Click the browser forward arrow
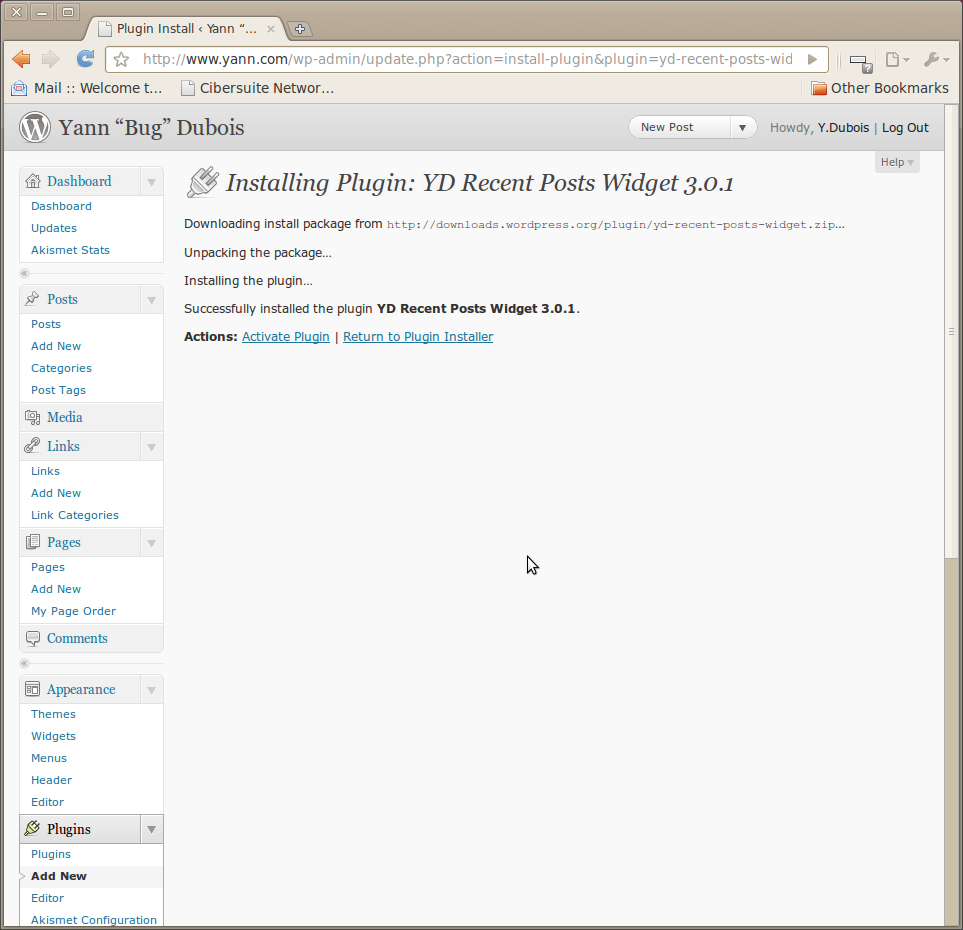The width and height of the screenshot is (963, 930). (50, 59)
